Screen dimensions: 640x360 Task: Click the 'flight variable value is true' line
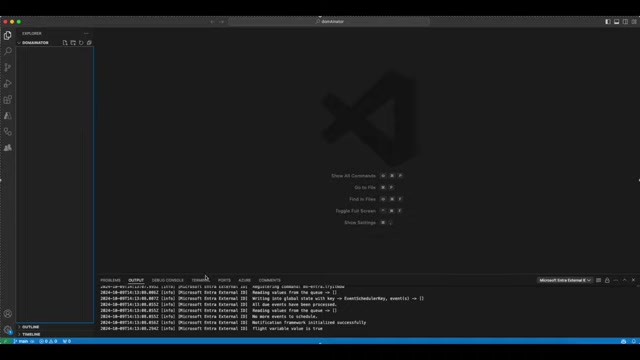[287, 329]
